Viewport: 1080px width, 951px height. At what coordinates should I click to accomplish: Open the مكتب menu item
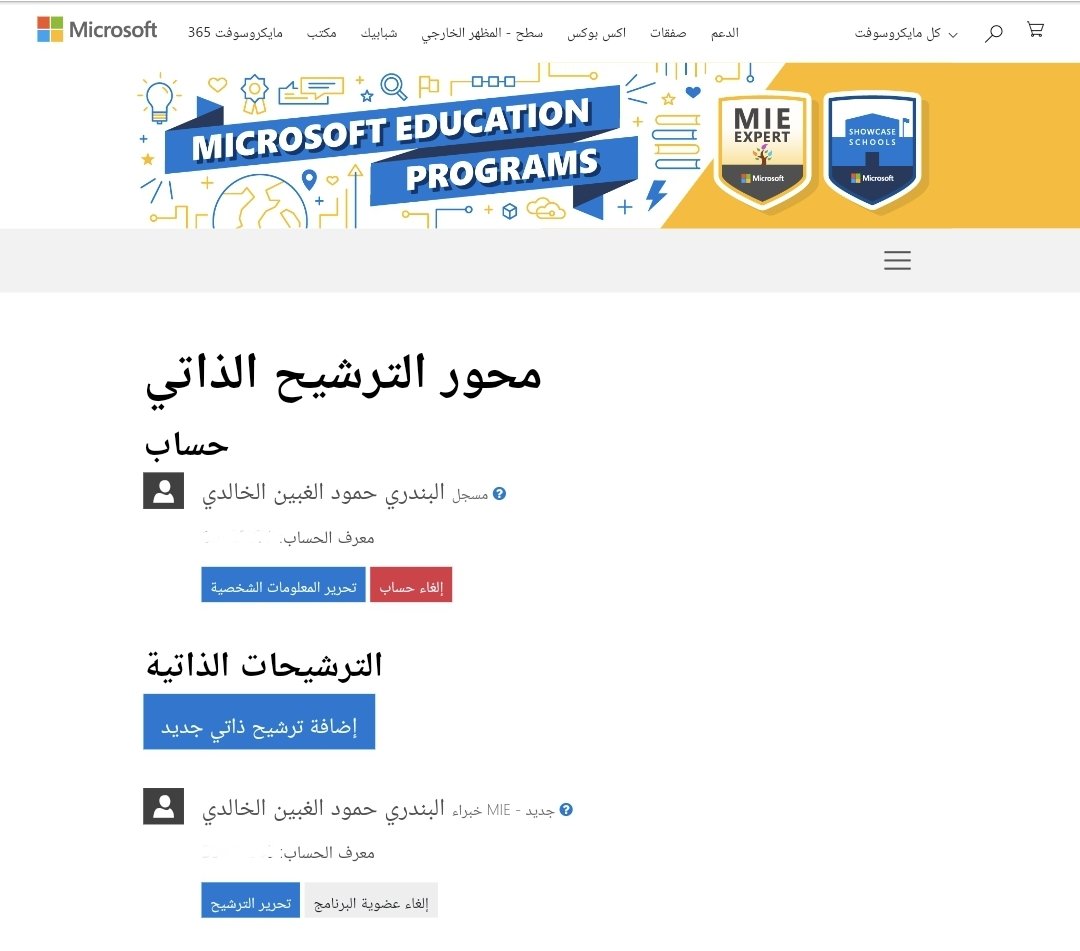(322, 33)
